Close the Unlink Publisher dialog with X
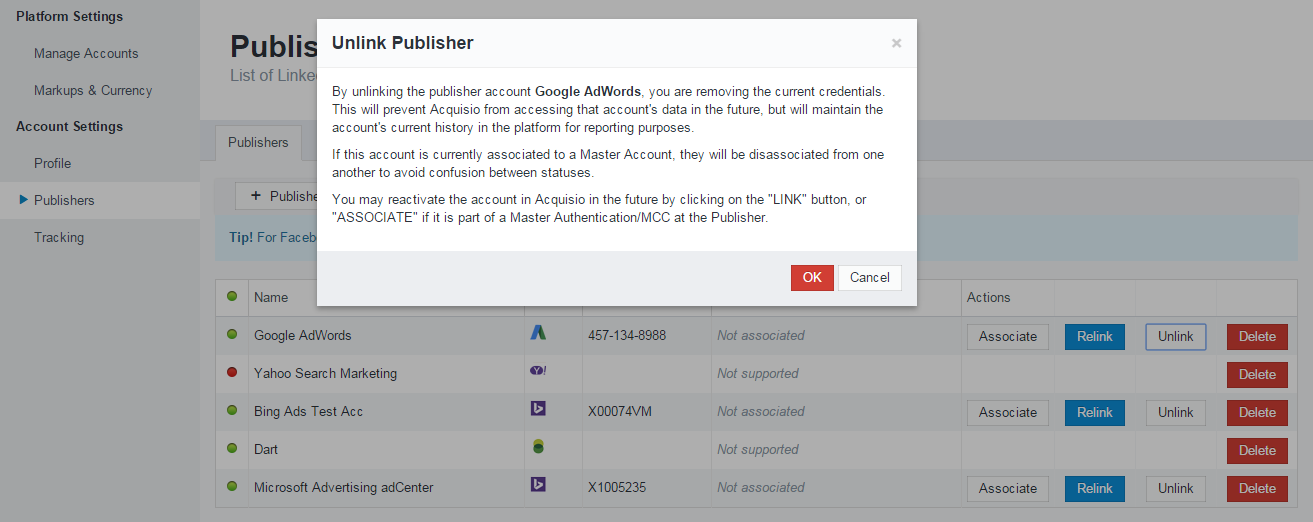Viewport: 1313px width, 522px height. pyautogui.click(x=896, y=43)
